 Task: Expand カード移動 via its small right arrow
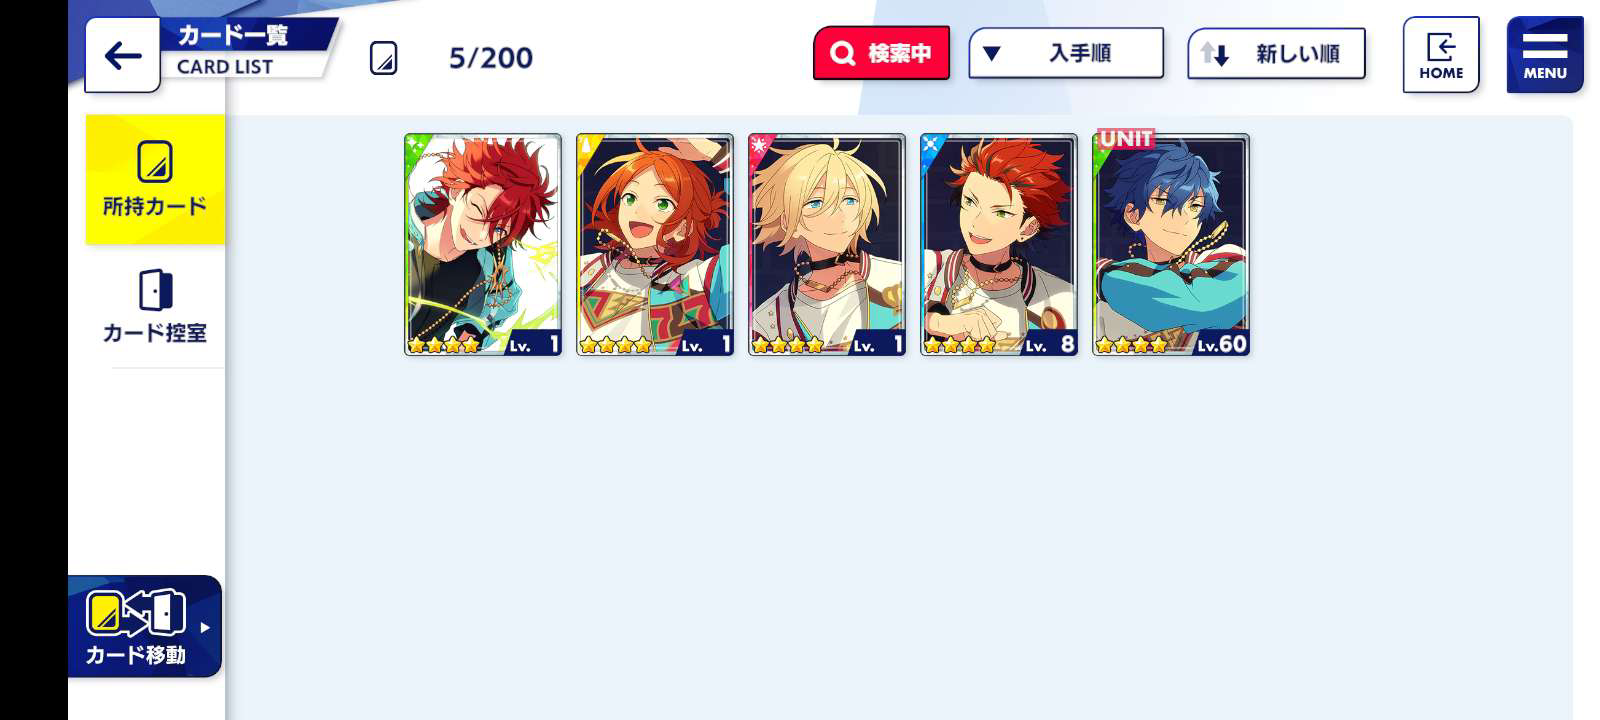[205, 628]
